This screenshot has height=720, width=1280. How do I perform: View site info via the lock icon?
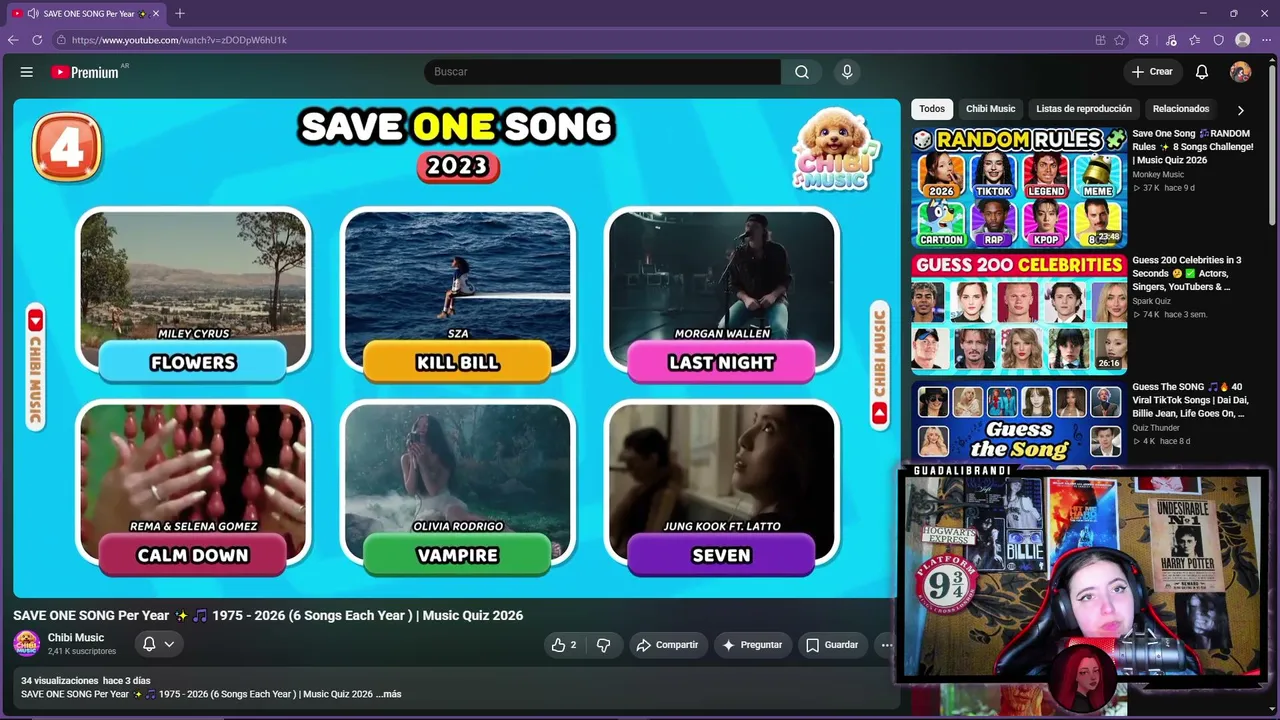[61, 40]
